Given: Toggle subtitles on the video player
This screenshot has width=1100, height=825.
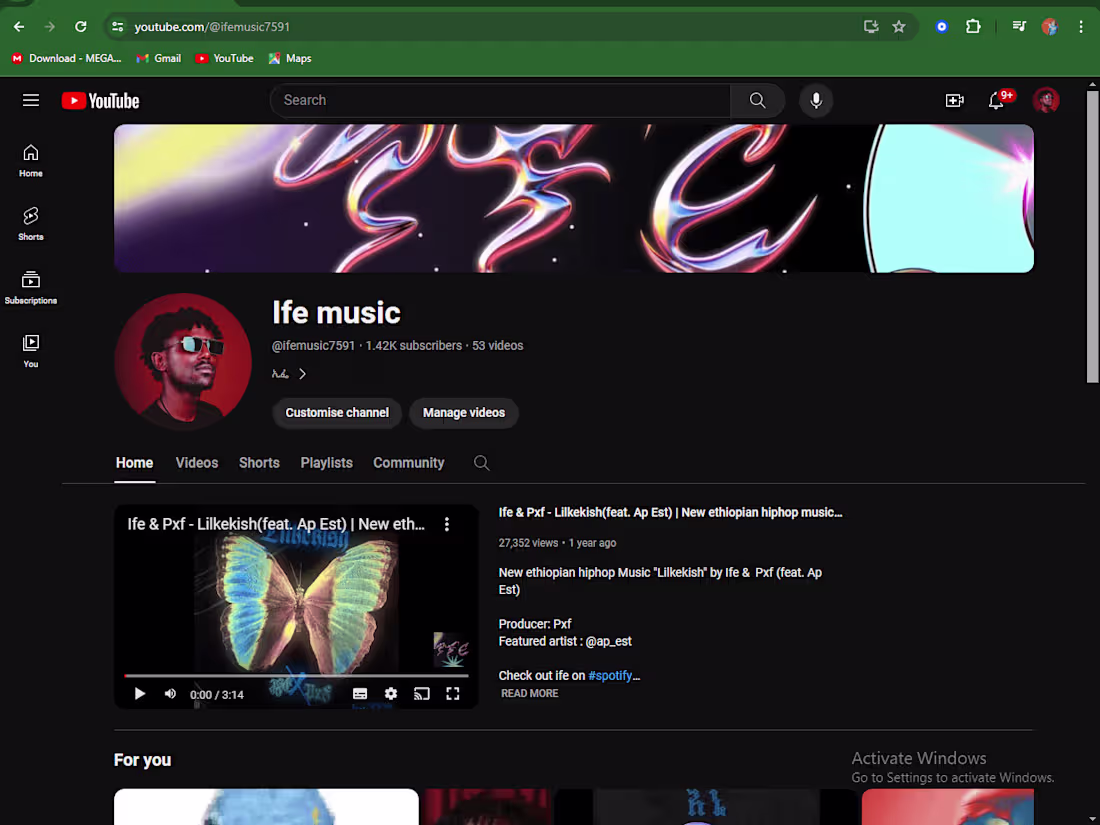Looking at the screenshot, I should coord(359,693).
